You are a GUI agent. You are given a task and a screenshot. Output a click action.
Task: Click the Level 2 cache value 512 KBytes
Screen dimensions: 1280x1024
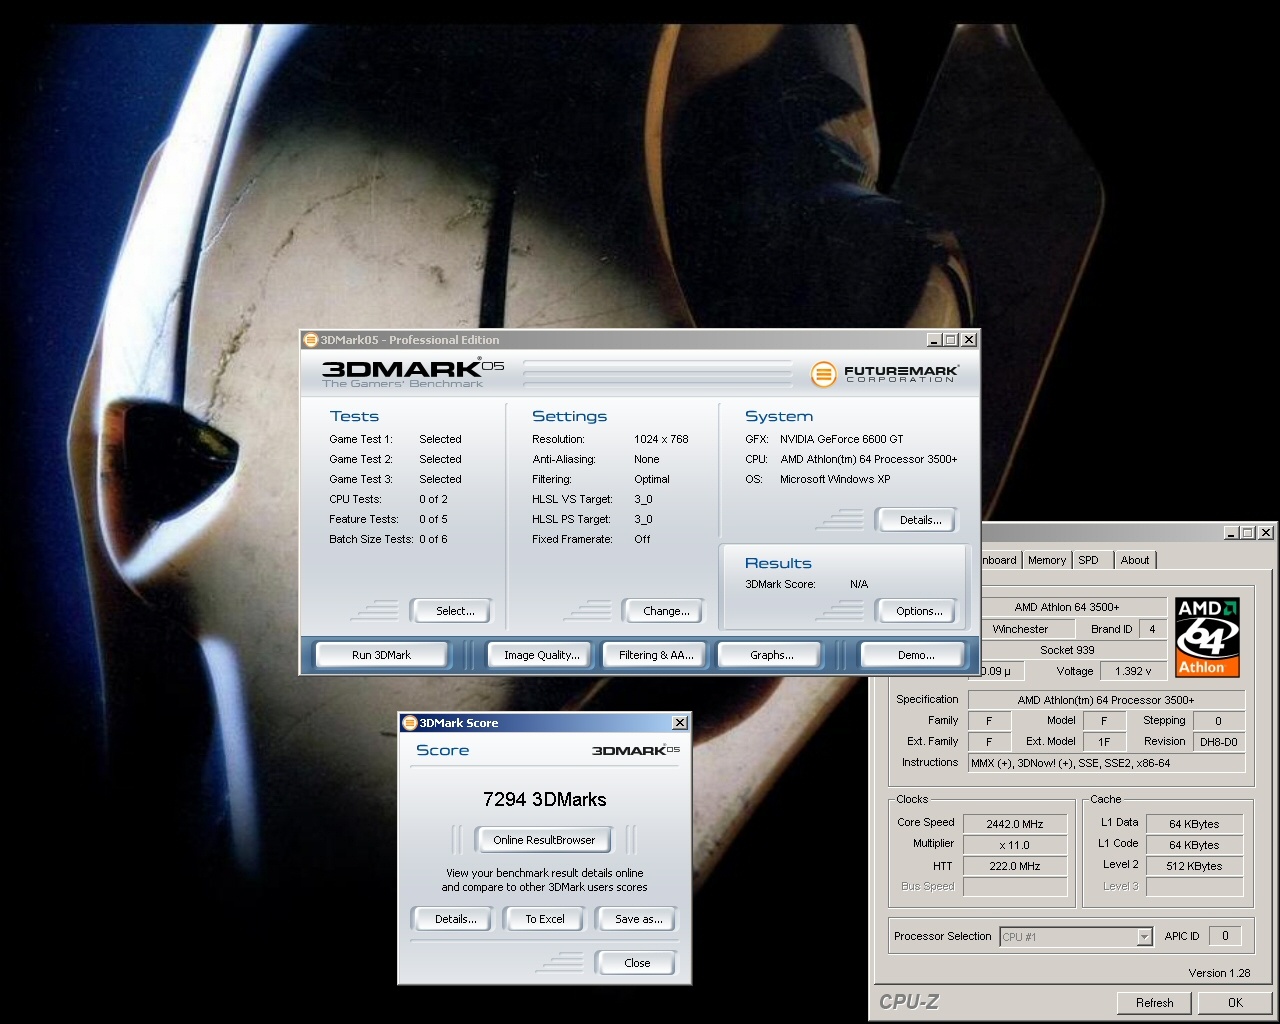pyautogui.click(x=1194, y=866)
